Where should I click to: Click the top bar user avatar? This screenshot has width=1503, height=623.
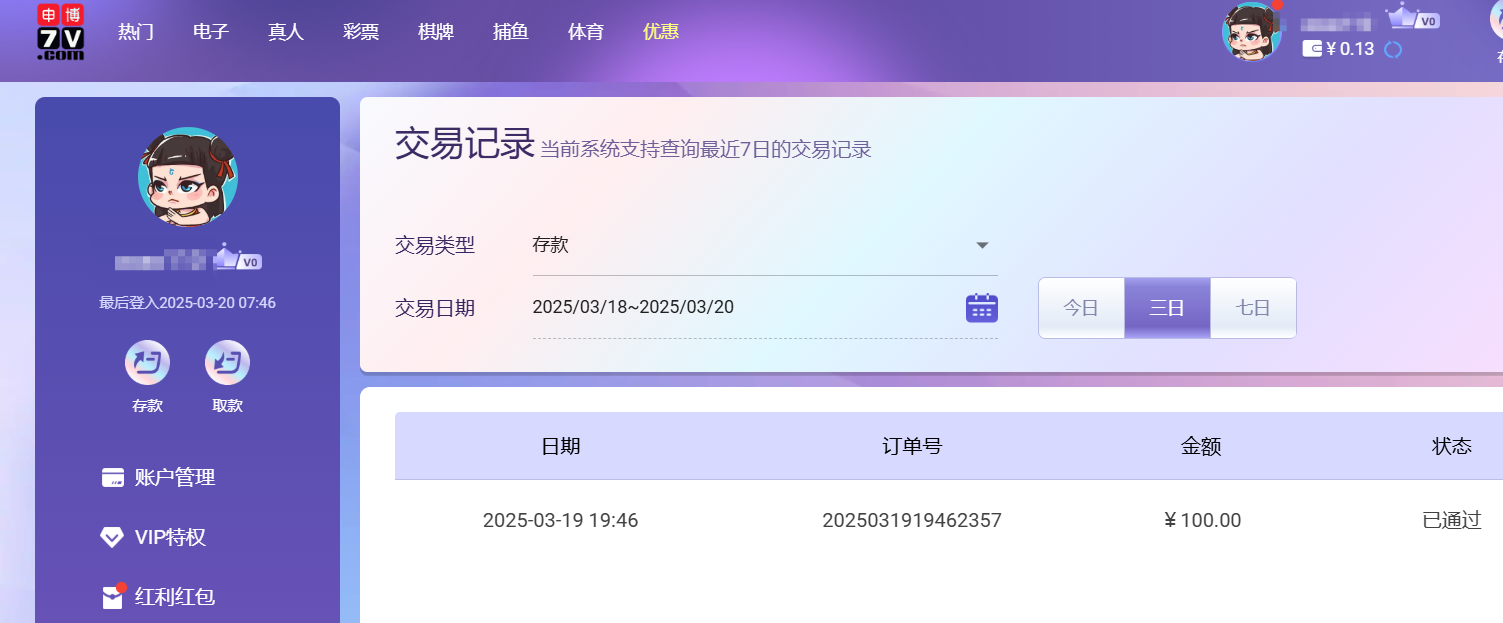[x=1251, y=32]
